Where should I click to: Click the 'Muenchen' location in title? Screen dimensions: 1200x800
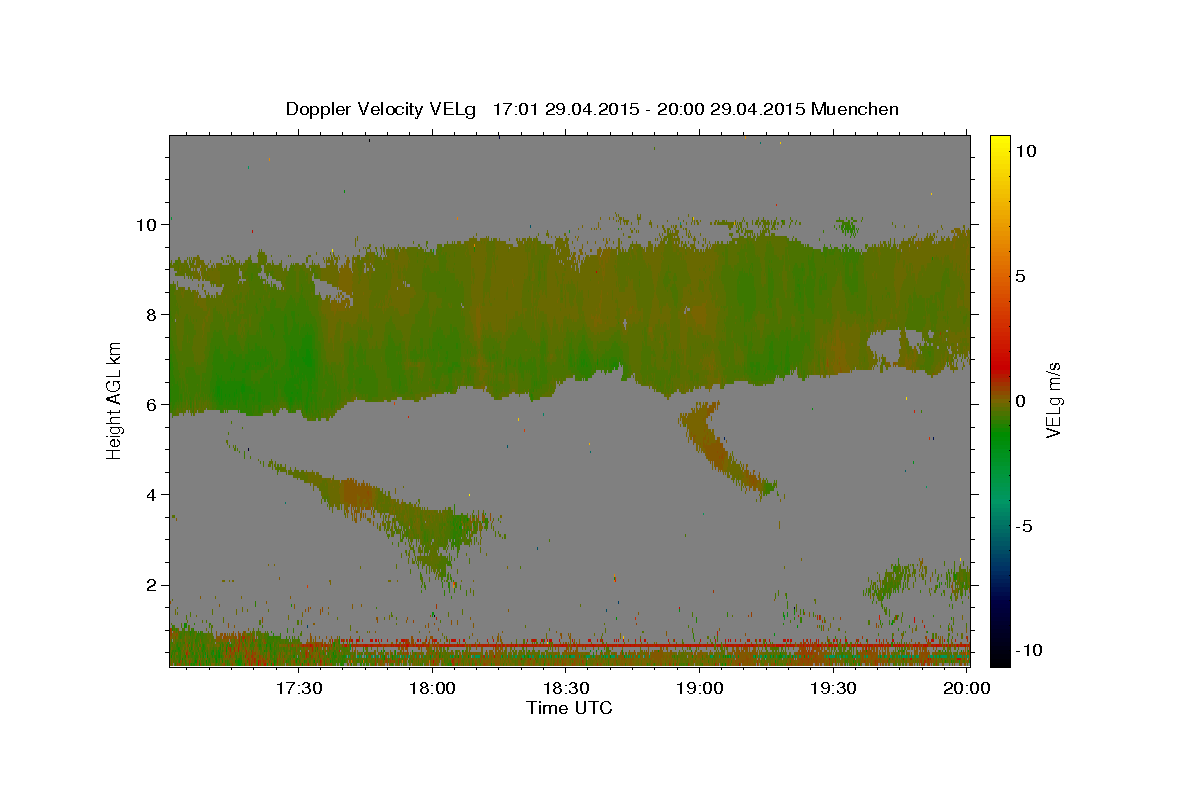click(x=855, y=109)
